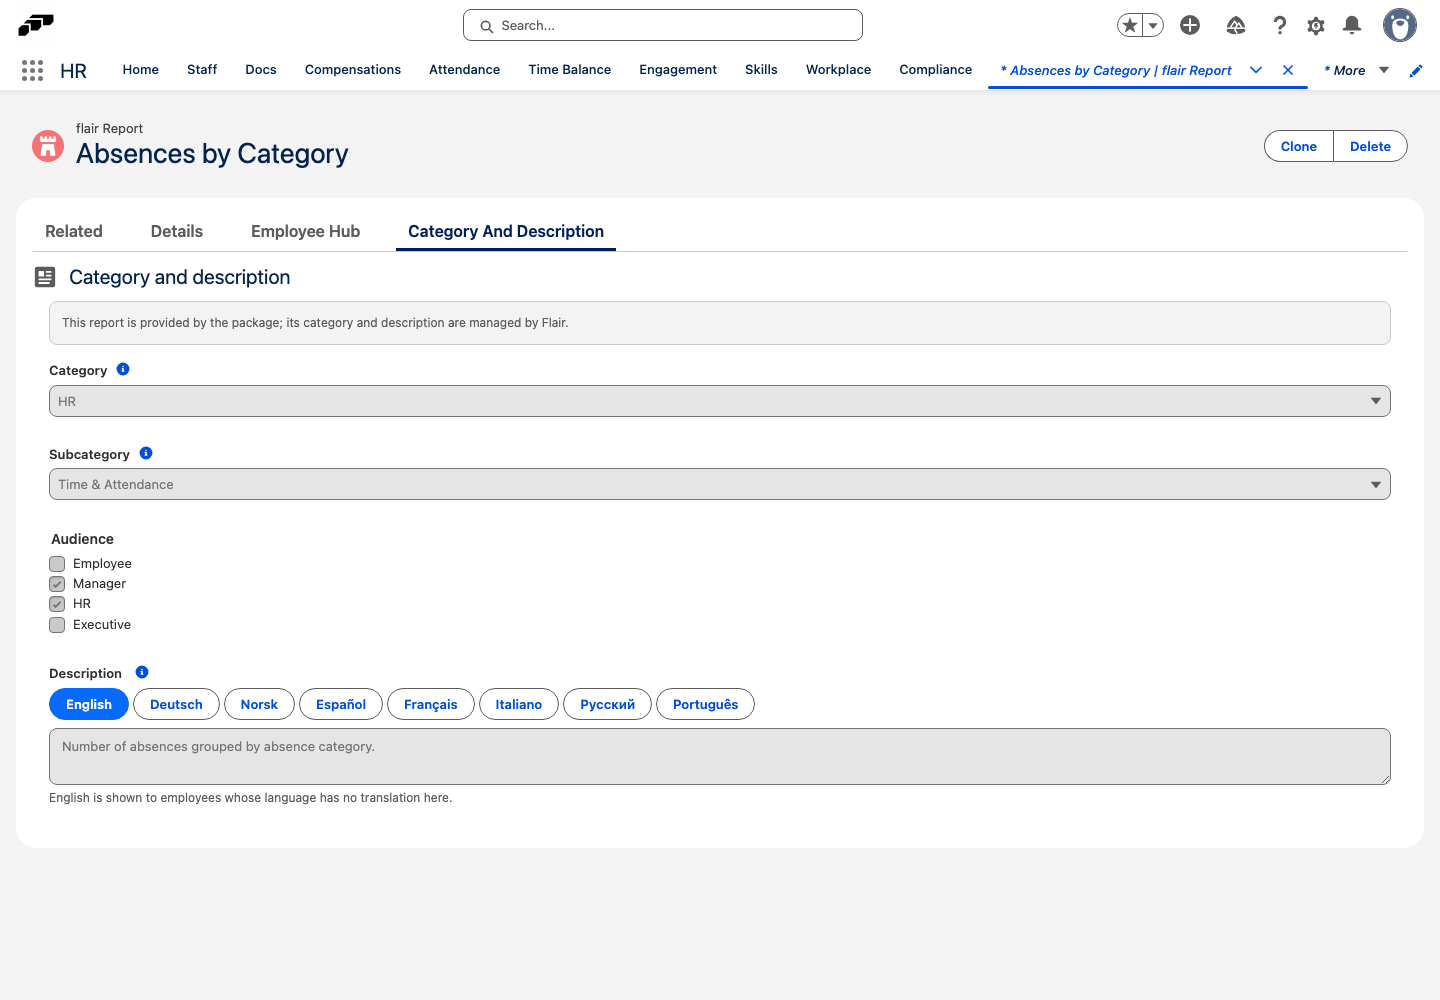Switch to the Details tab
1440x1000 pixels.
(x=177, y=231)
